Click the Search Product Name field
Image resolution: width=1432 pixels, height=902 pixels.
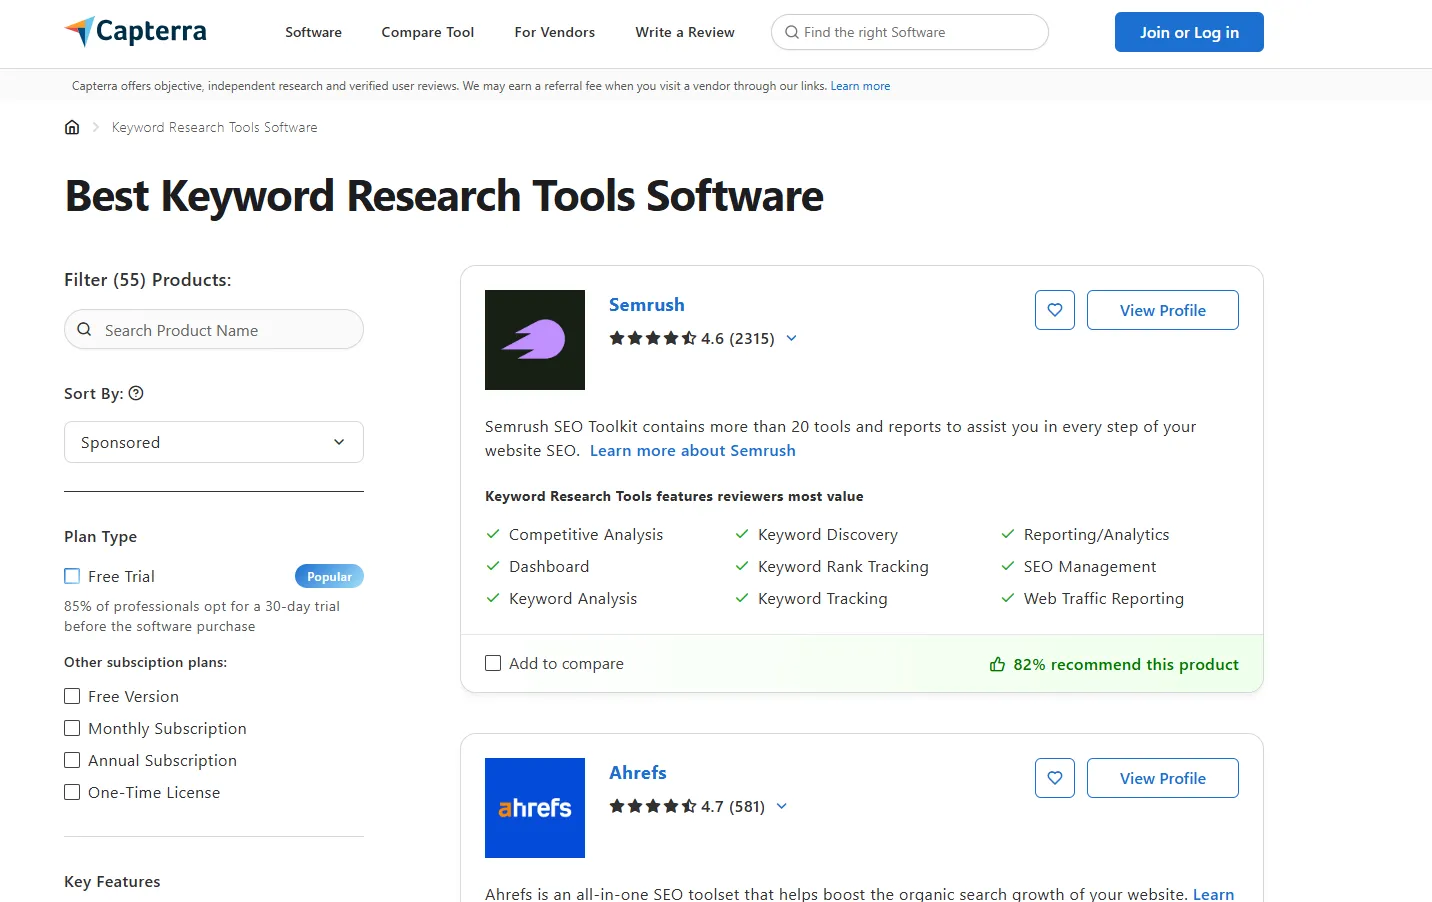tap(213, 329)
